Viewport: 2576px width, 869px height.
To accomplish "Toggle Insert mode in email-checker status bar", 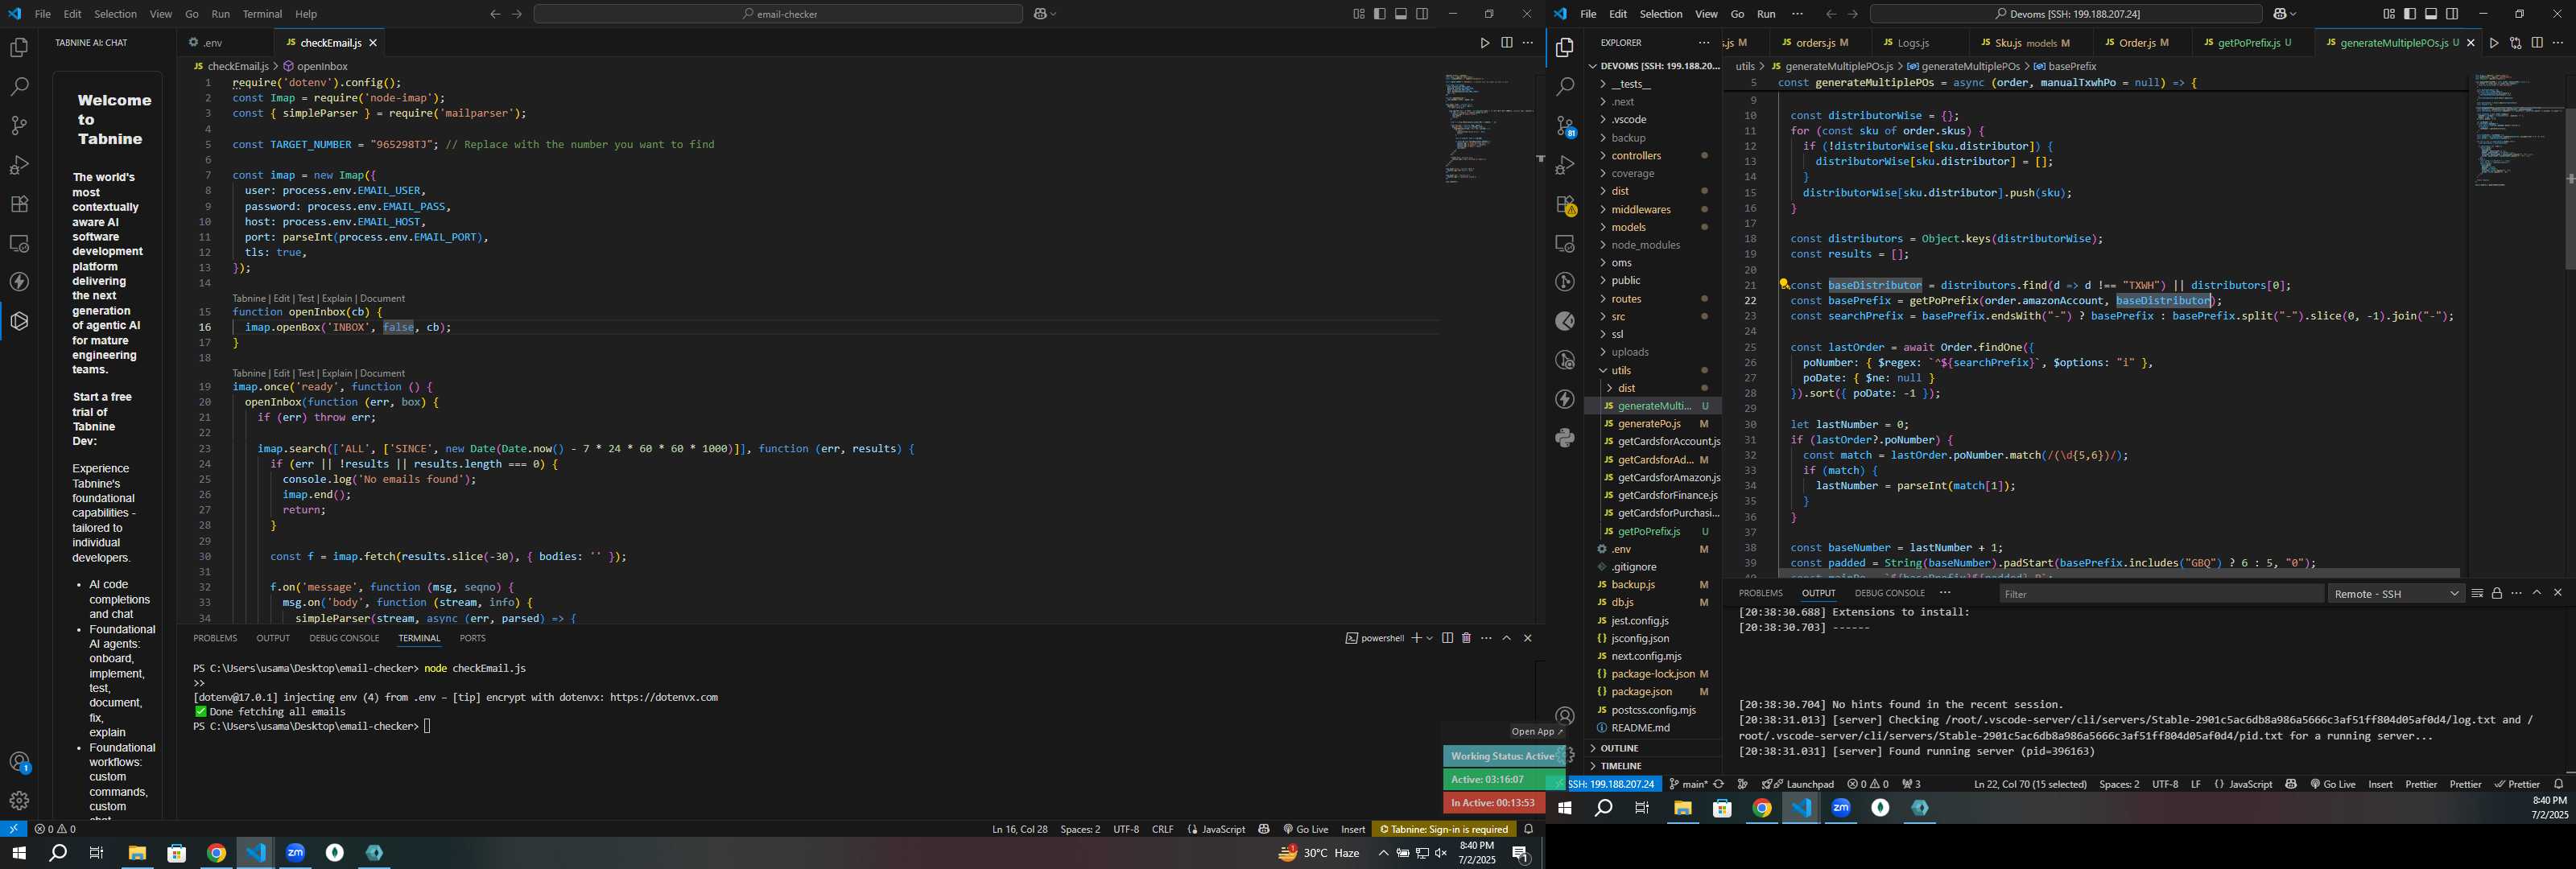I will pos(1353,829).
